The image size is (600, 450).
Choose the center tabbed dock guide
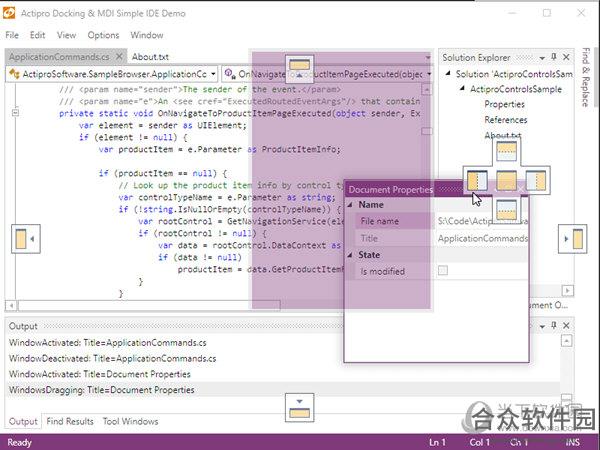click(506, 181)
